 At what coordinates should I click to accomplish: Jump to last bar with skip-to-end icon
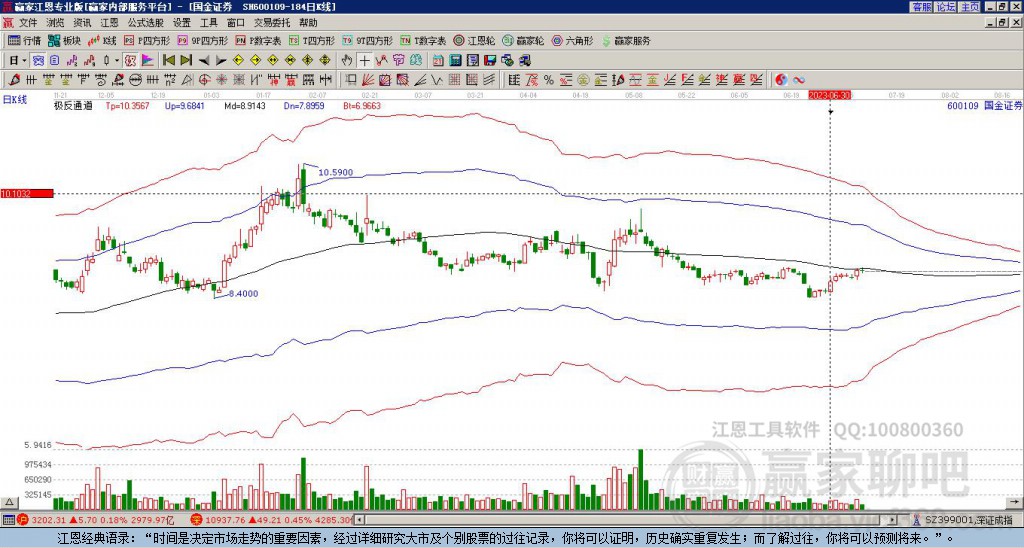[x=186, y=61]
